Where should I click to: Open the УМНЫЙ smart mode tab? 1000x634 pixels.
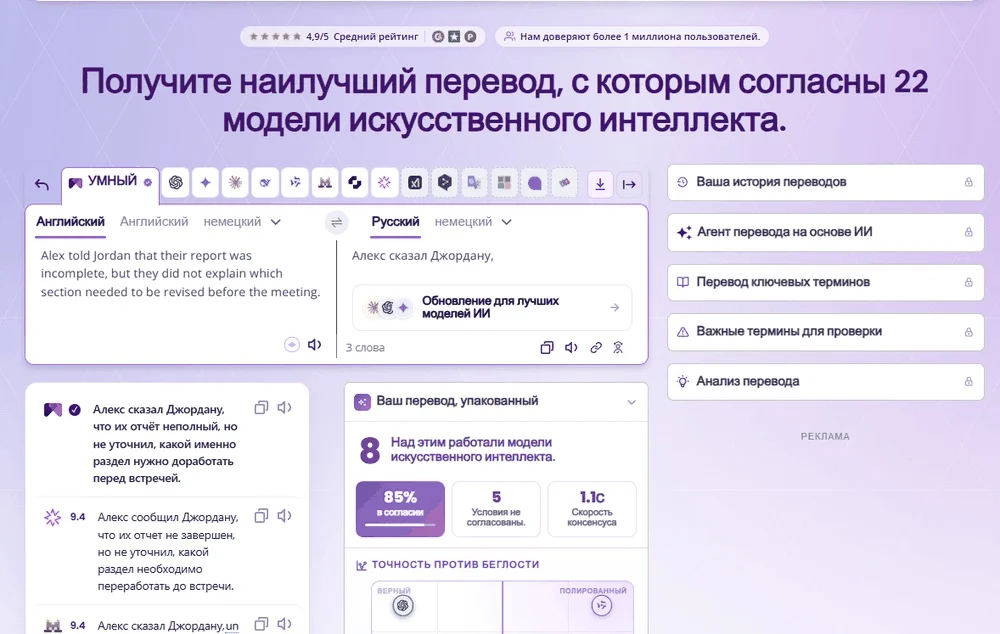click(x=110, y=182)
